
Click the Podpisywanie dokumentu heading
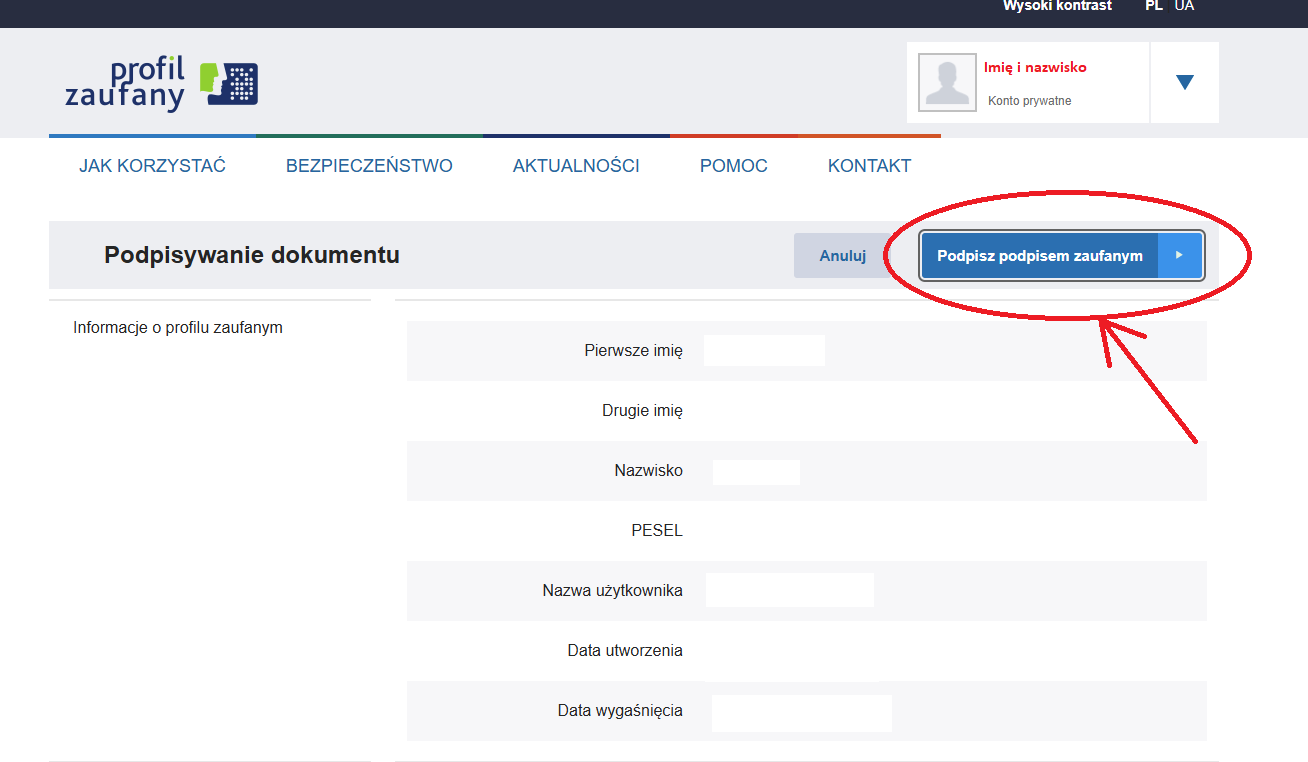coord(252,255)
